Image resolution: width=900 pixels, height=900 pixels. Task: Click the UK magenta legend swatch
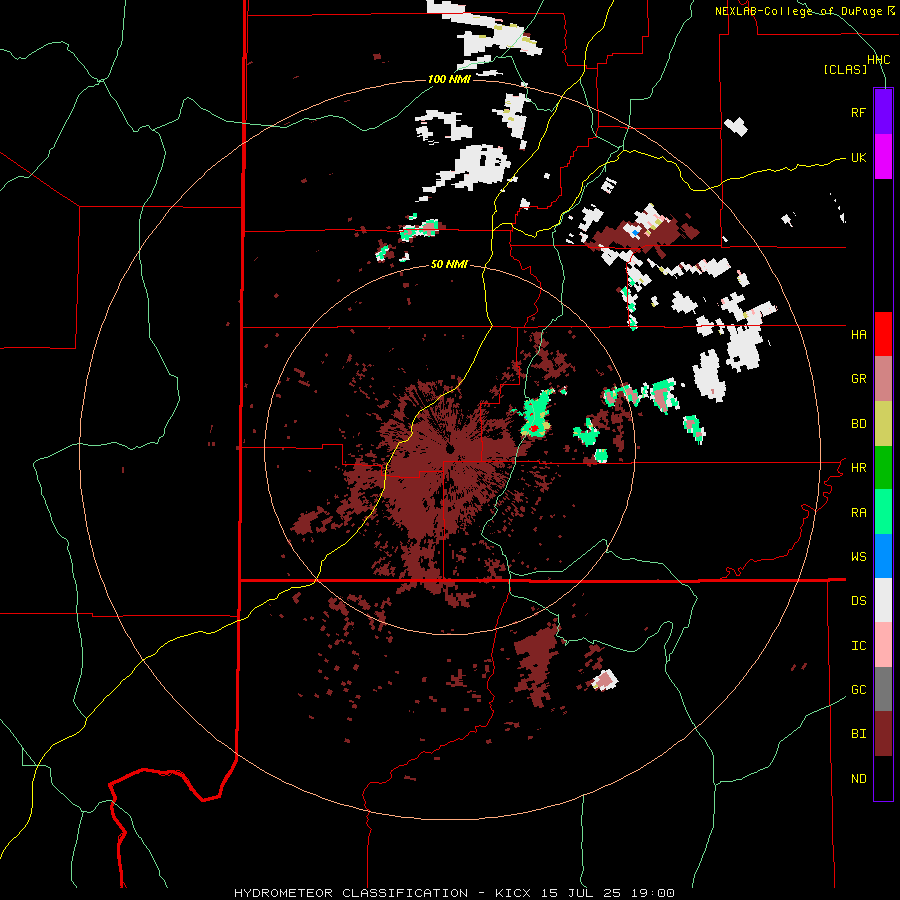[883, 157]
